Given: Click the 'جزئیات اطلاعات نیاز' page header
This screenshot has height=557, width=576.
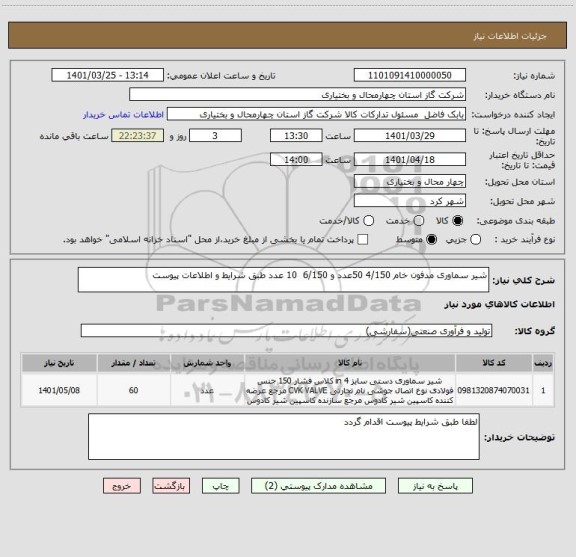Looking at the screenshot, I should coord(510,36).
